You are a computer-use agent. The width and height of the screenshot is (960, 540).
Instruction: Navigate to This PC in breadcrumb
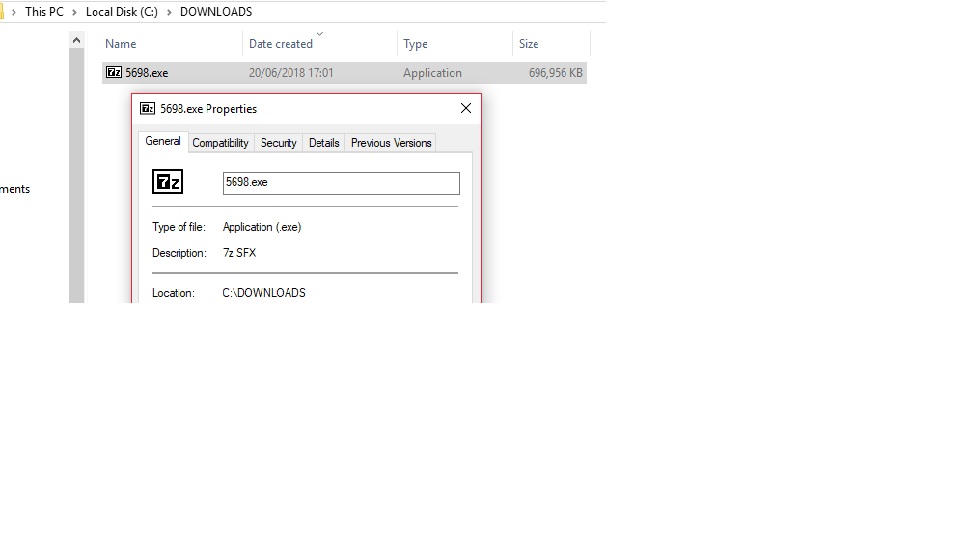tap(44, 12)
